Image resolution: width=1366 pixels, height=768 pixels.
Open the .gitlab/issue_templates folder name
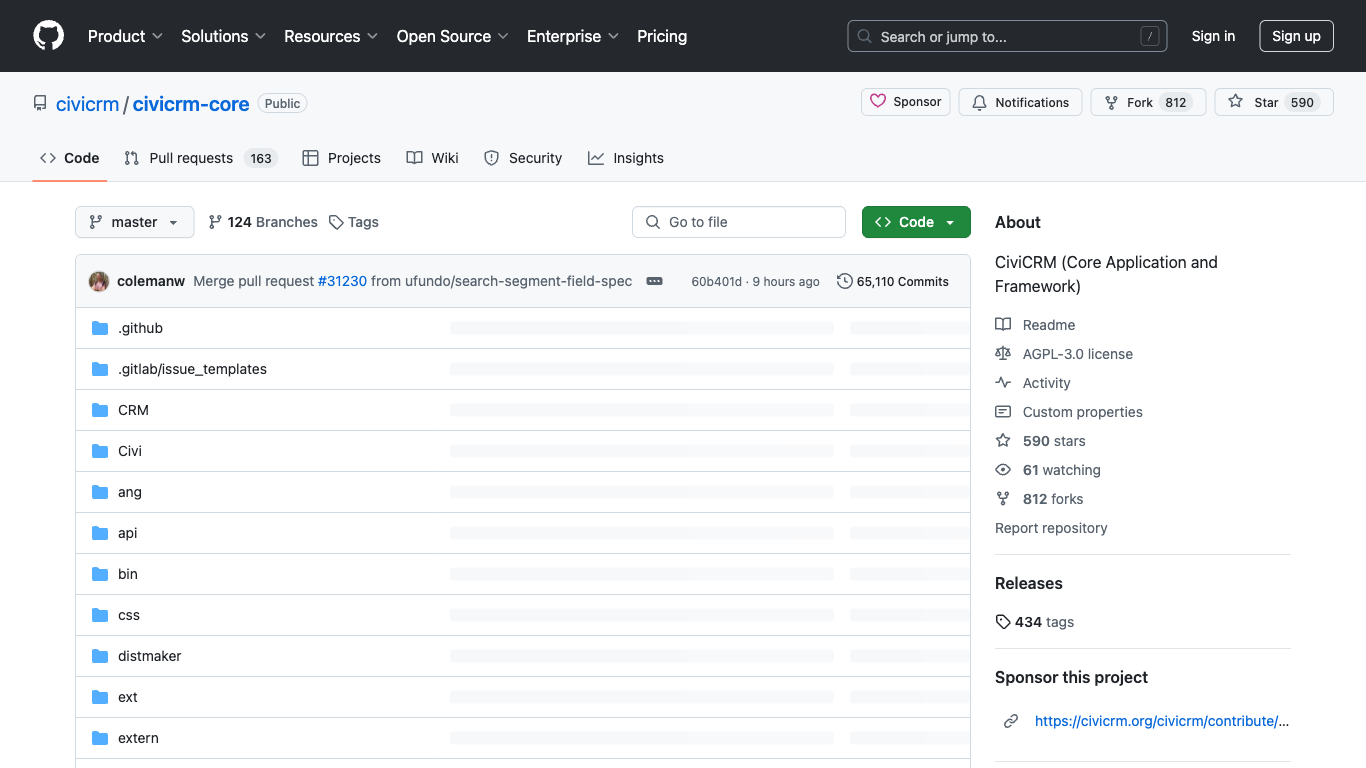click(192, 369)
